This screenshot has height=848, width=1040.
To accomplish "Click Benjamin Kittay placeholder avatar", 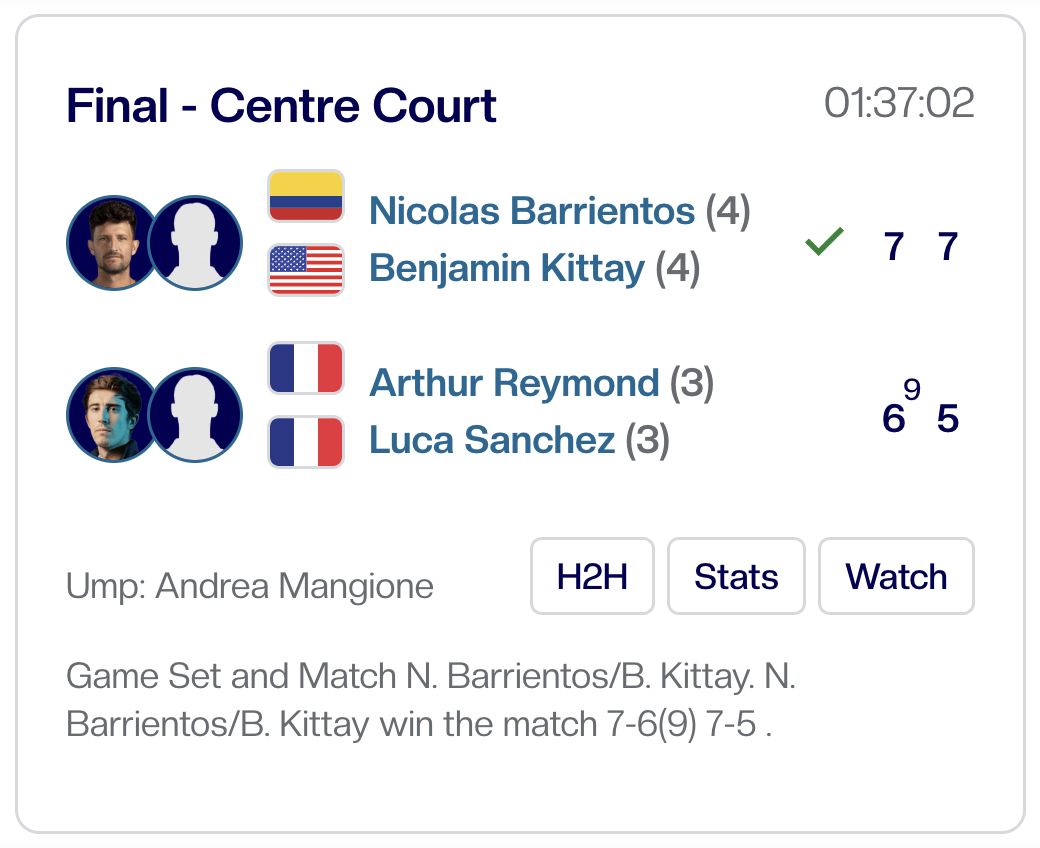I will tap(195, 243).
